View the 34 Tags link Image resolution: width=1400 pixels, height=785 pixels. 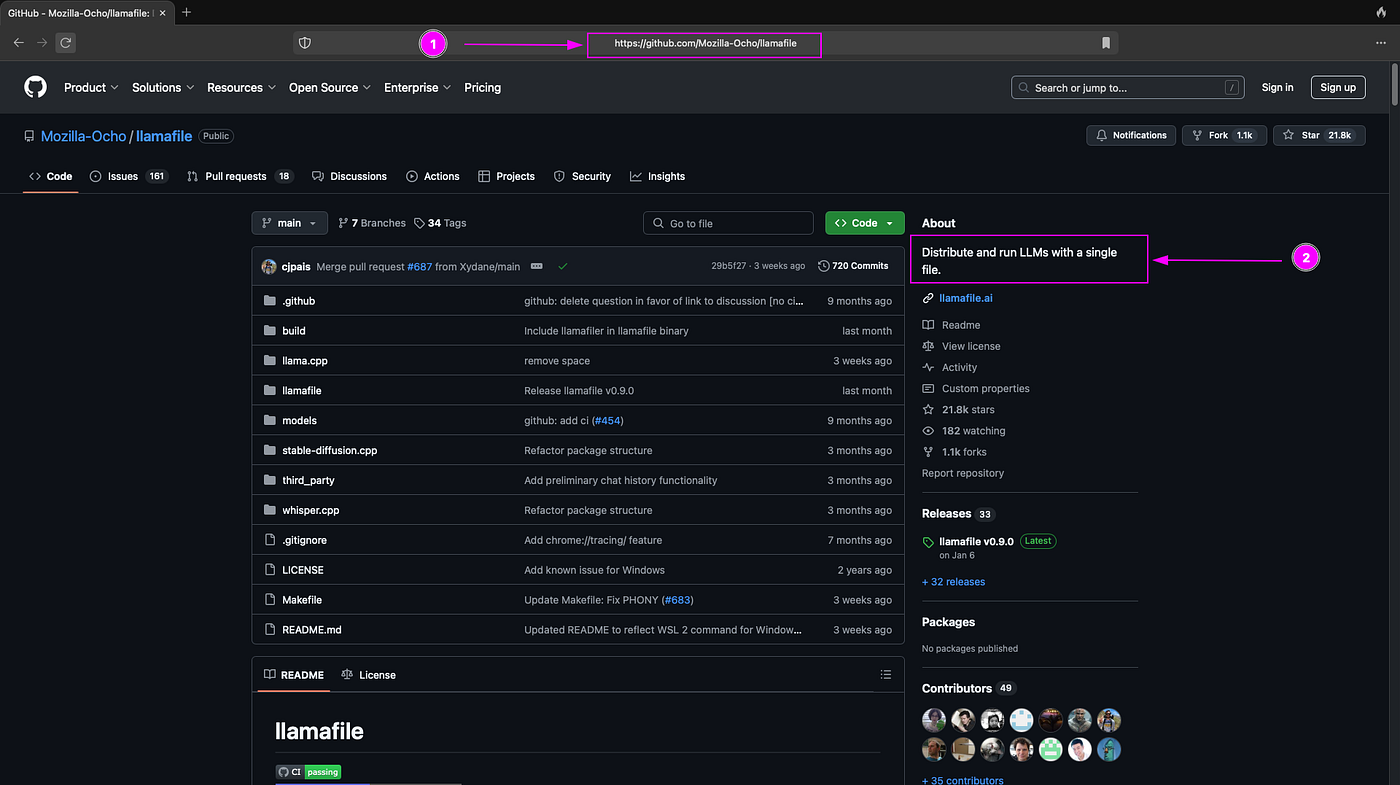pyautogui.click(x=440, y=223)
